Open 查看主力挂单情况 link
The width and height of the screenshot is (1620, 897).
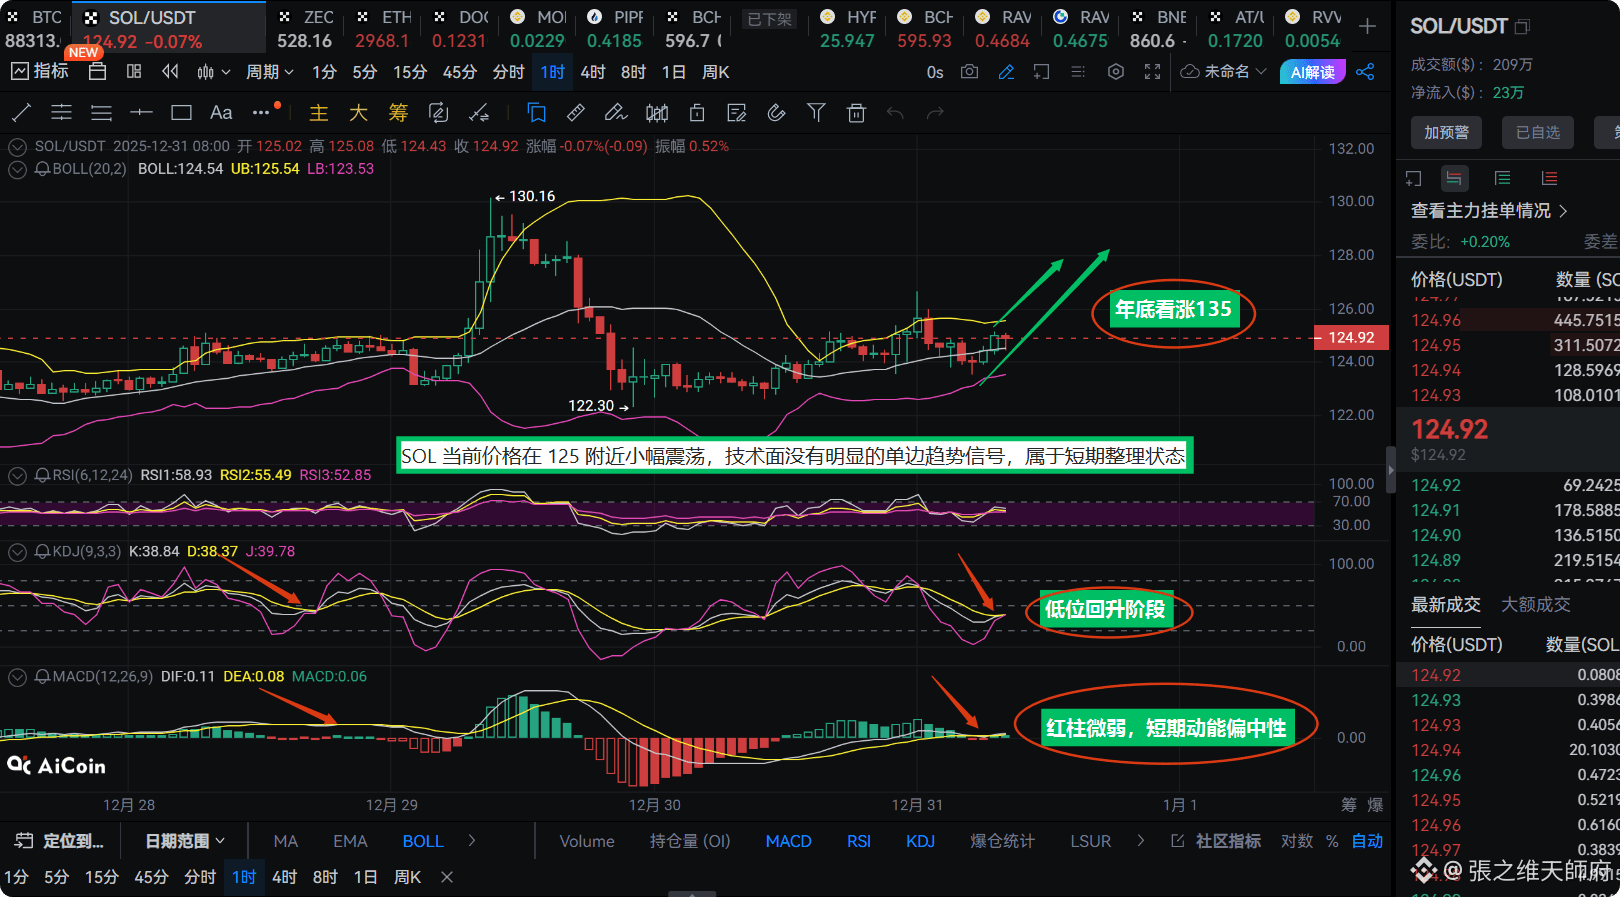click(1489, 211)
